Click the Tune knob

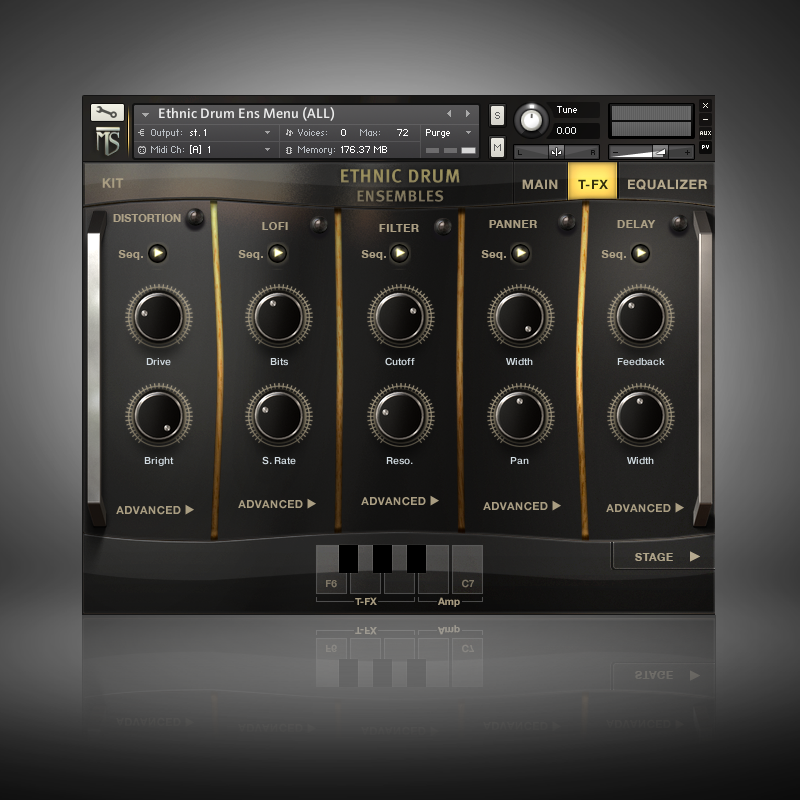(x=531, y=121)
